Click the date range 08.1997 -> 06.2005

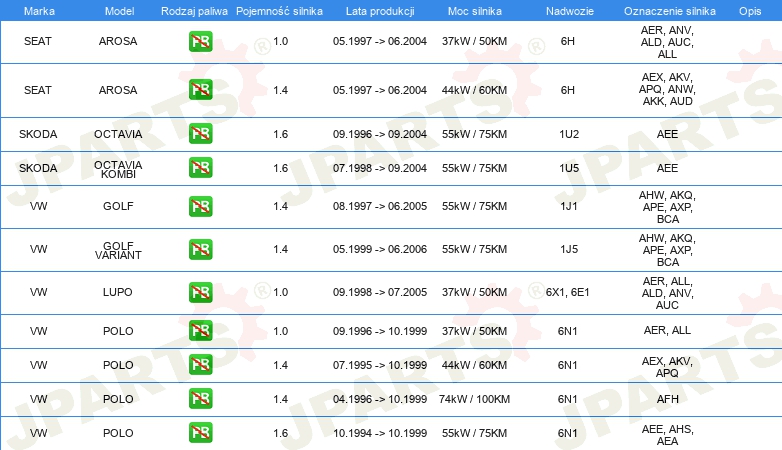pyautogui.click(x=380, y=206)
